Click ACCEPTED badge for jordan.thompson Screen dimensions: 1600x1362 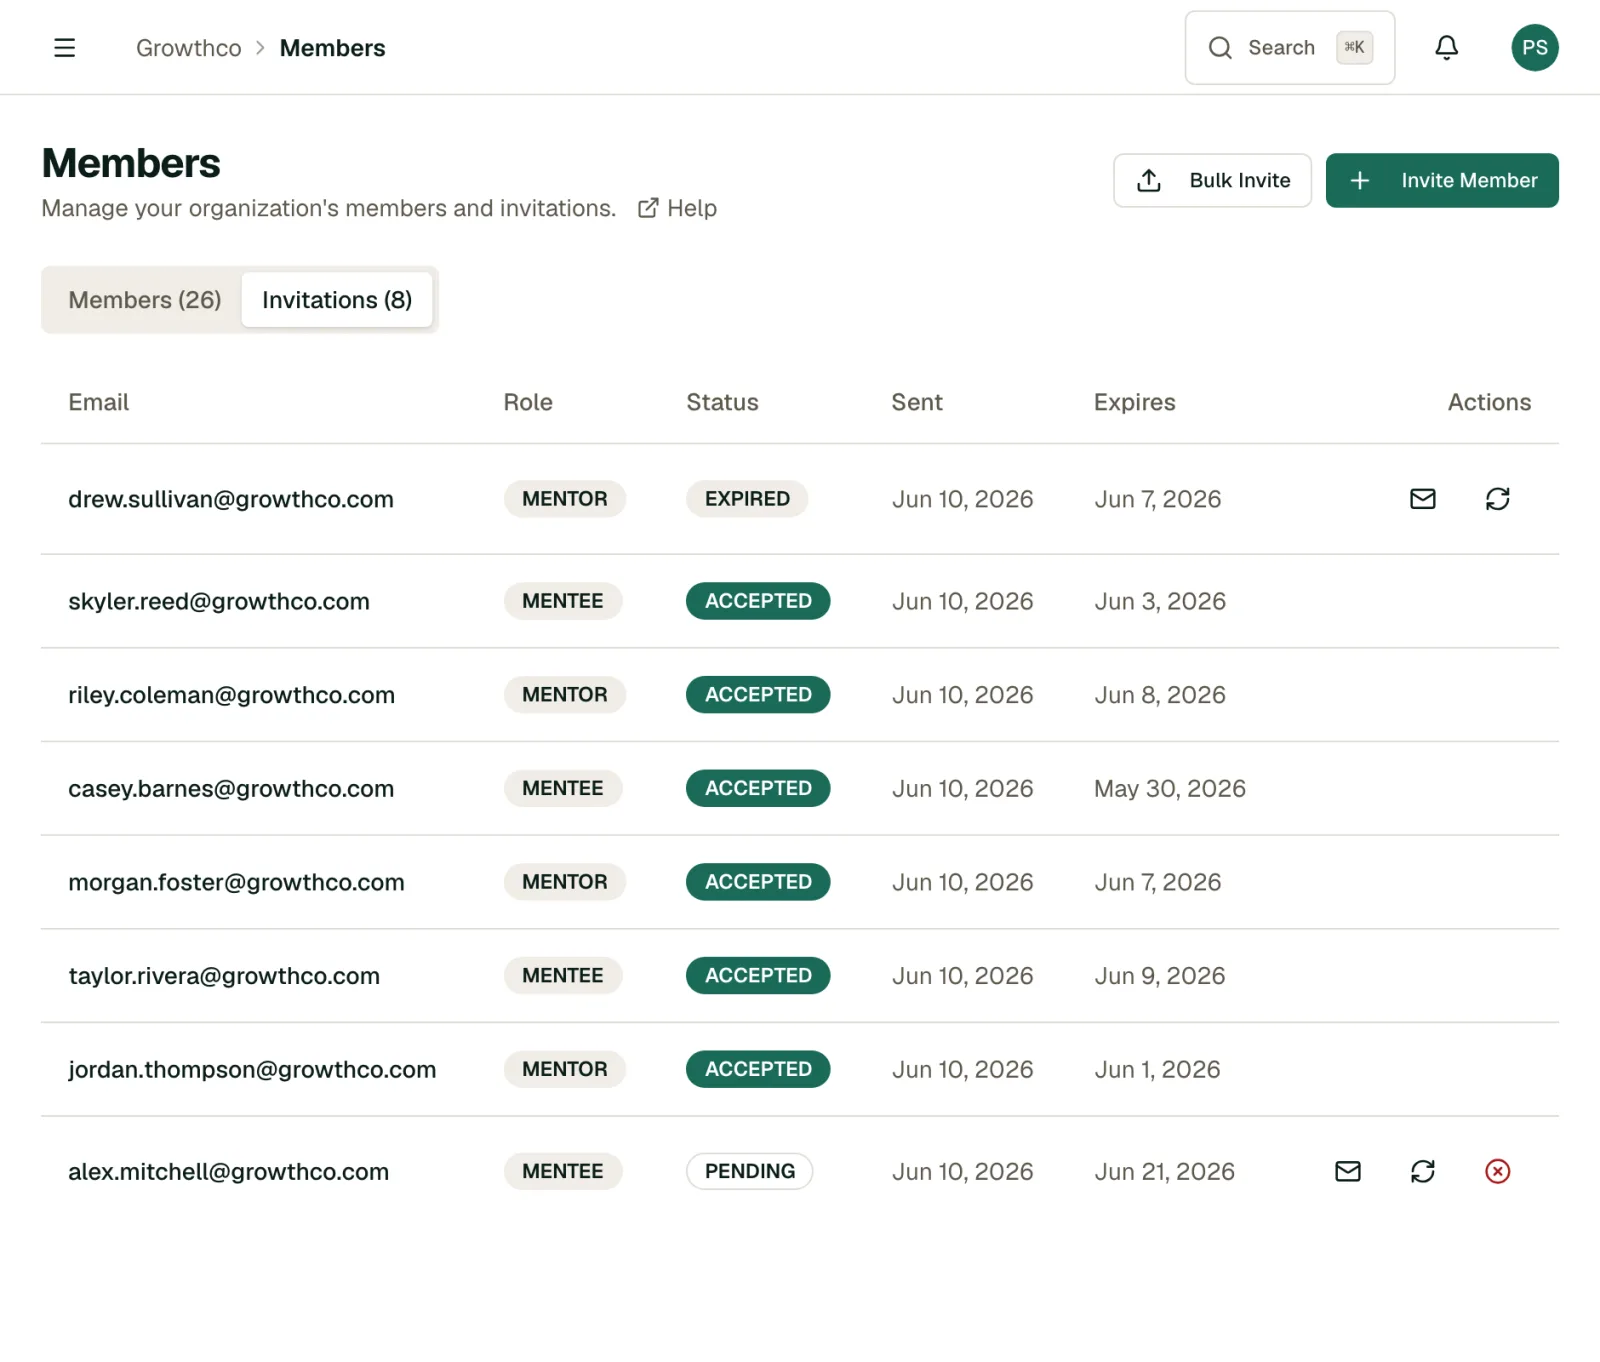(758, 1069)
